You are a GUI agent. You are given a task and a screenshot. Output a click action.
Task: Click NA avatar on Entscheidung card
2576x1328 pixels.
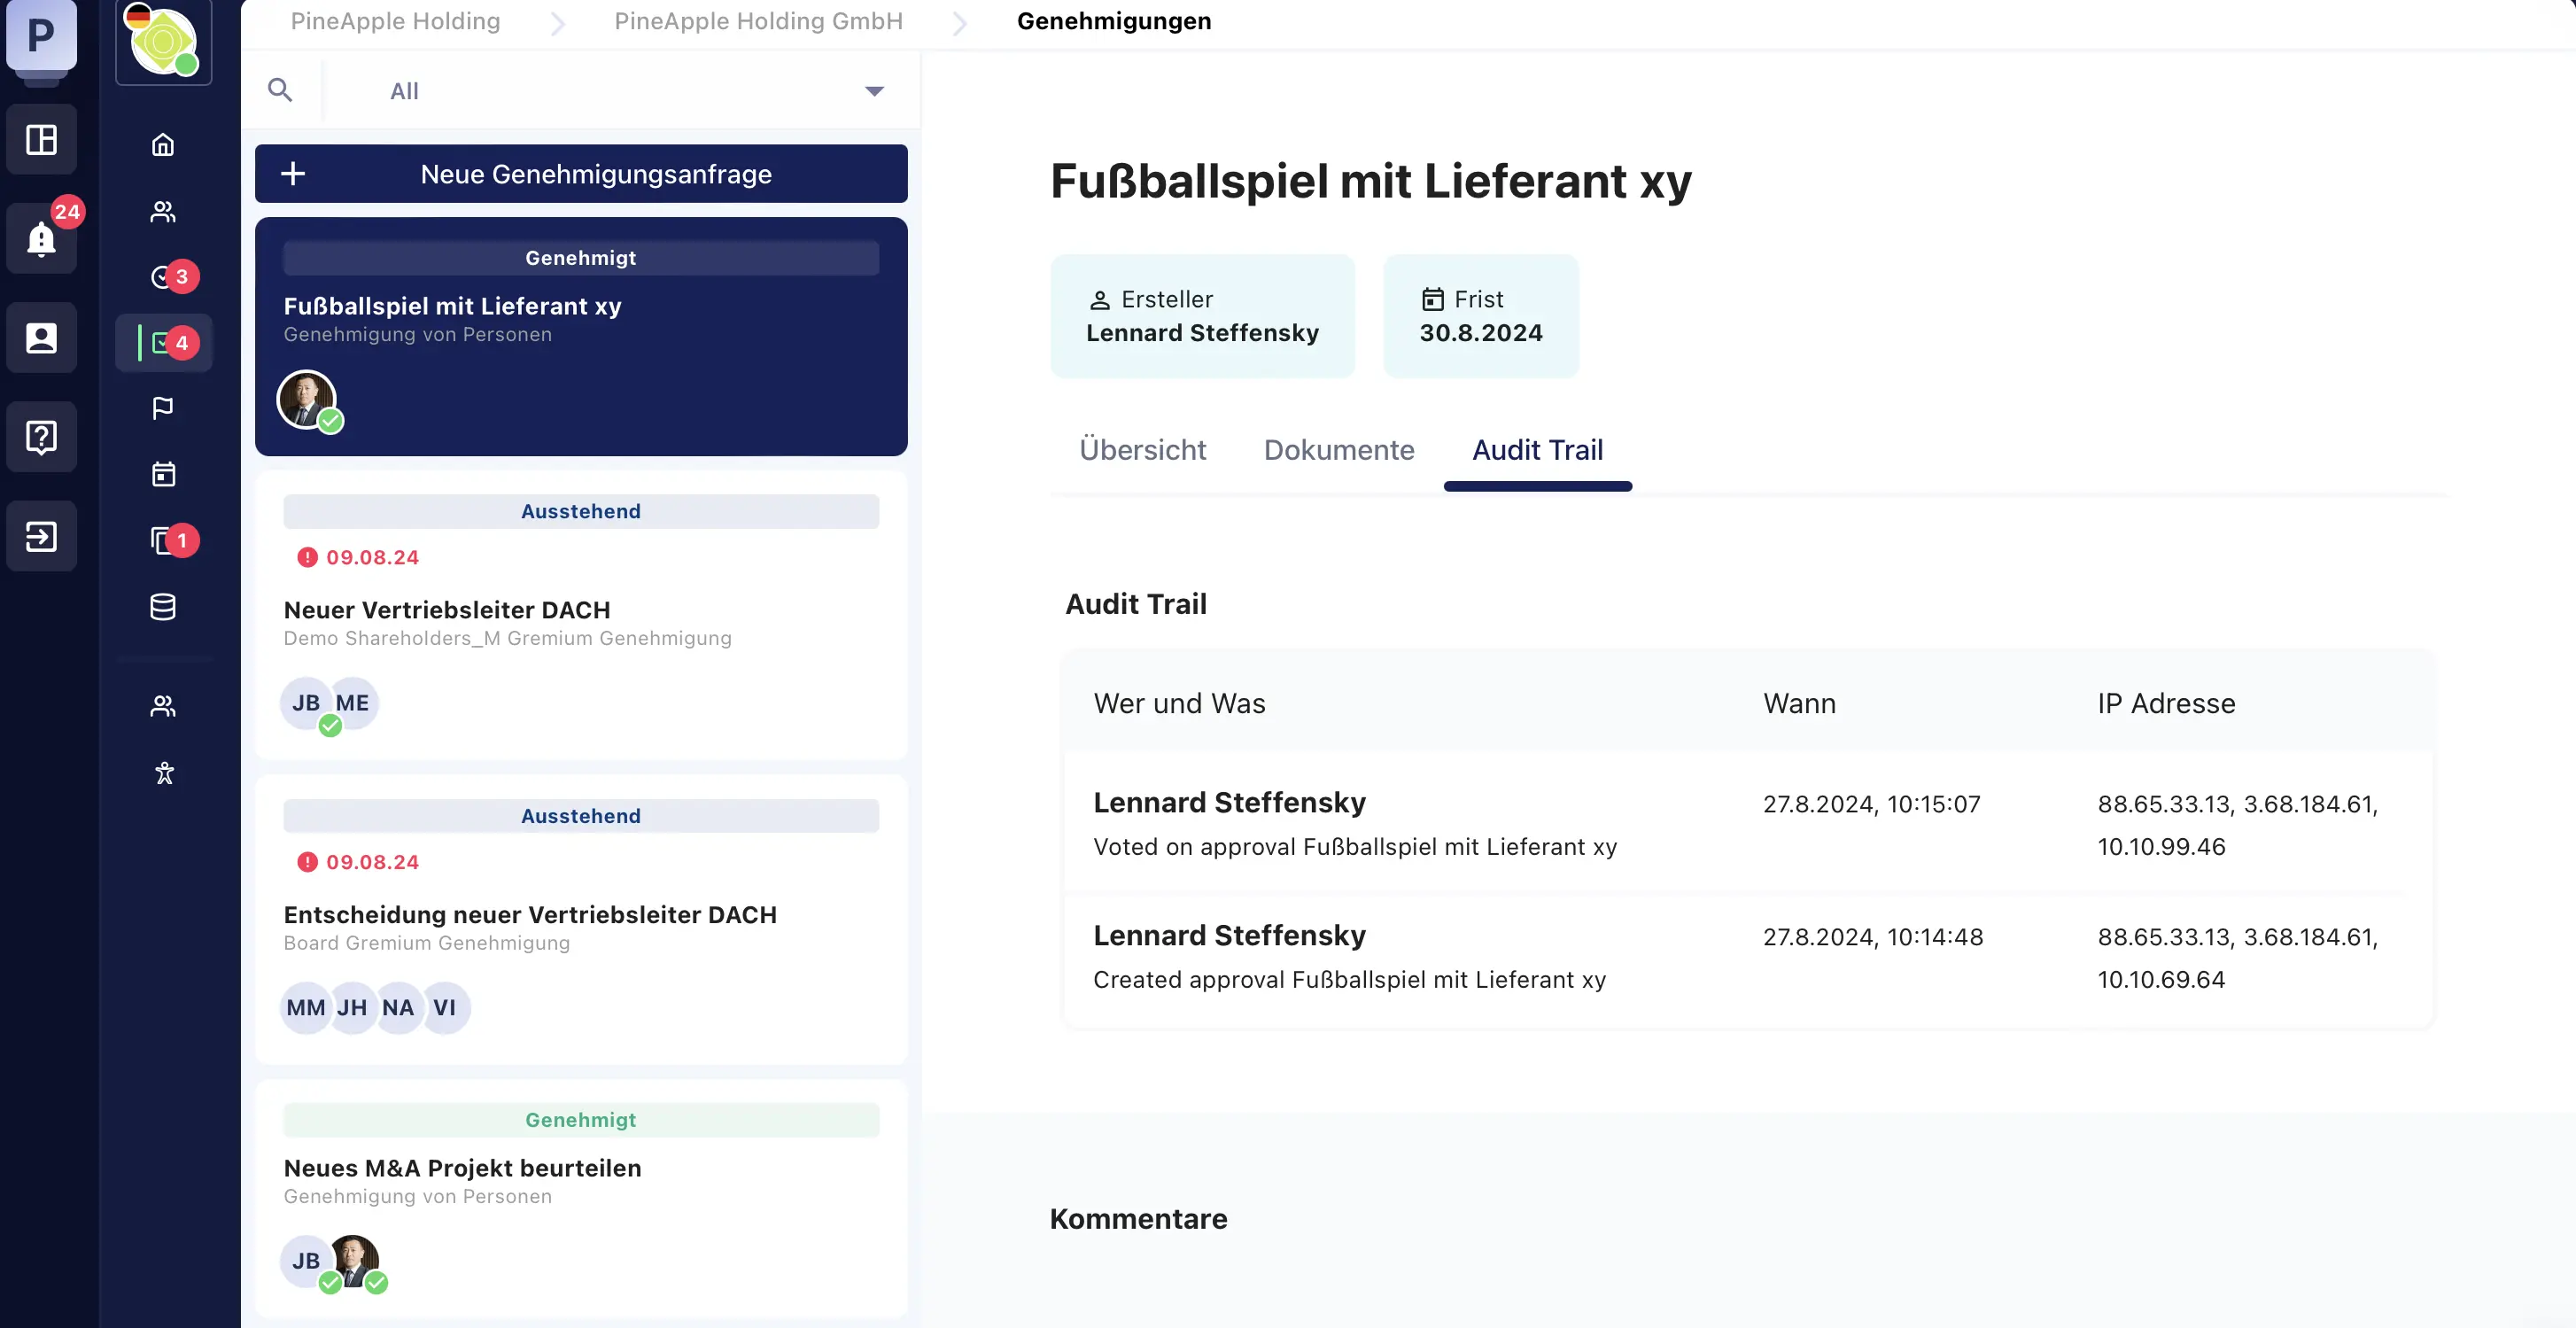coord(398,1008)
